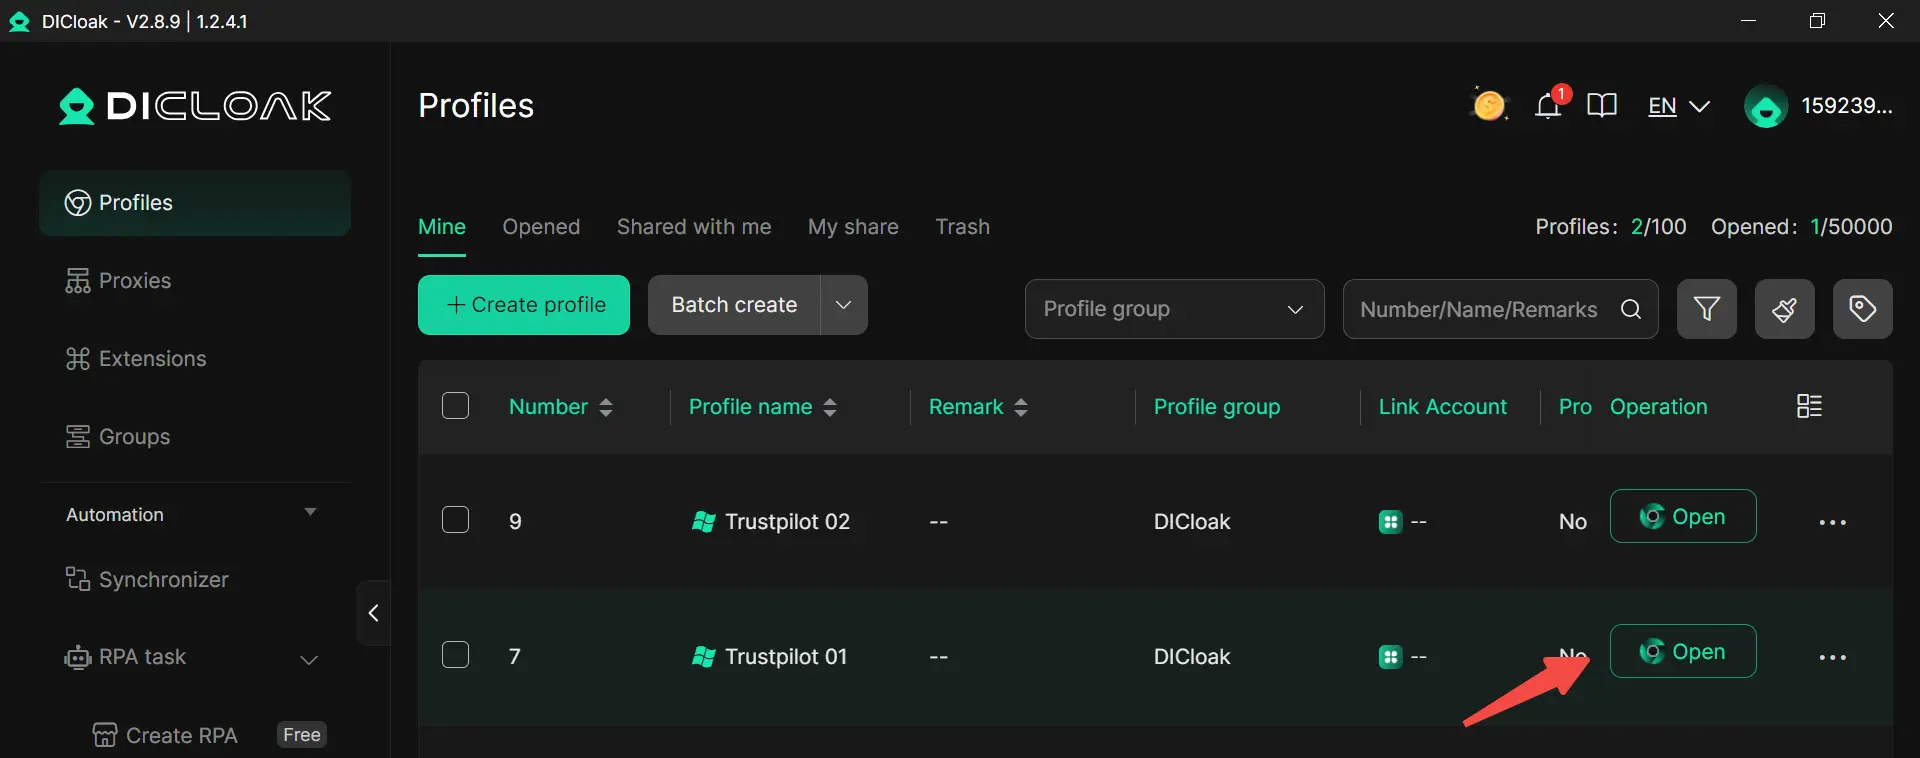
Task: Click the notification bell icon
Action: [x=1548, y=105]
